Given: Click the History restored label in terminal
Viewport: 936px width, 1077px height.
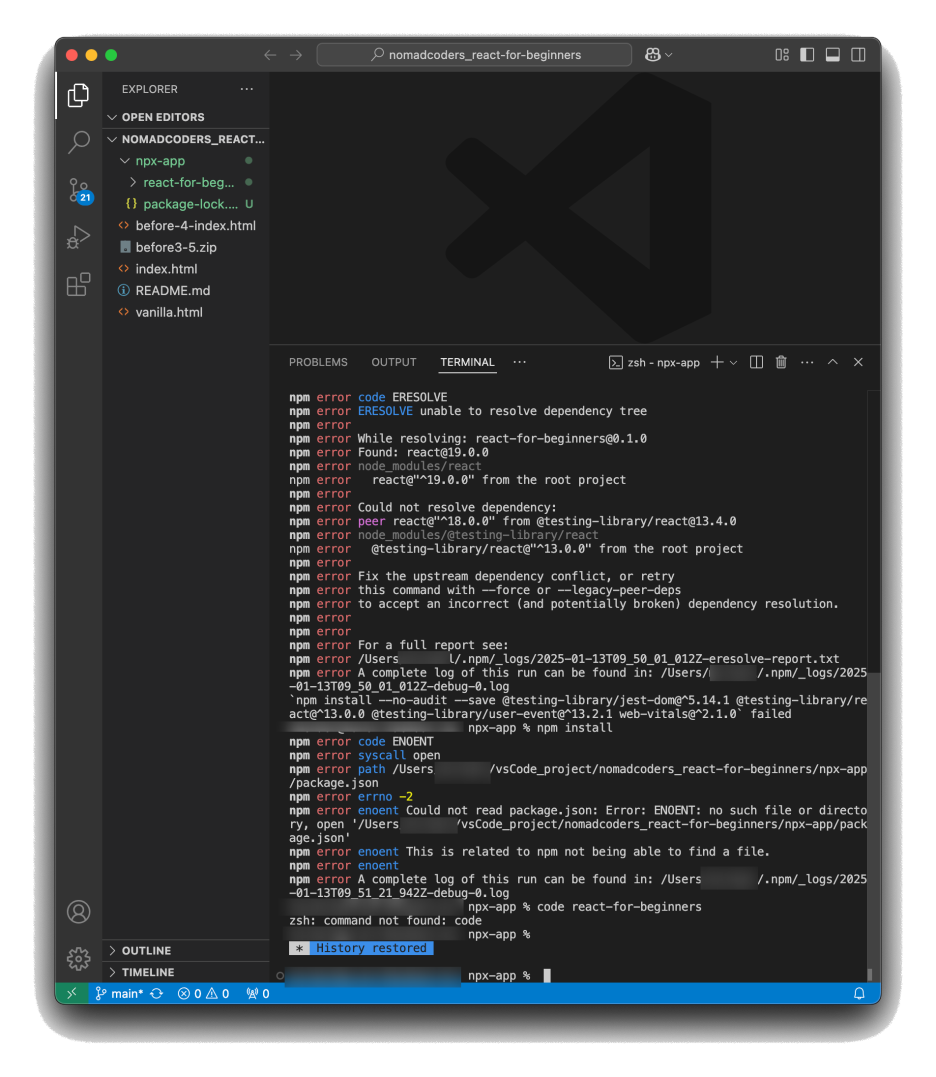Looking at the screenshot, I should click(x=371, y=948).
